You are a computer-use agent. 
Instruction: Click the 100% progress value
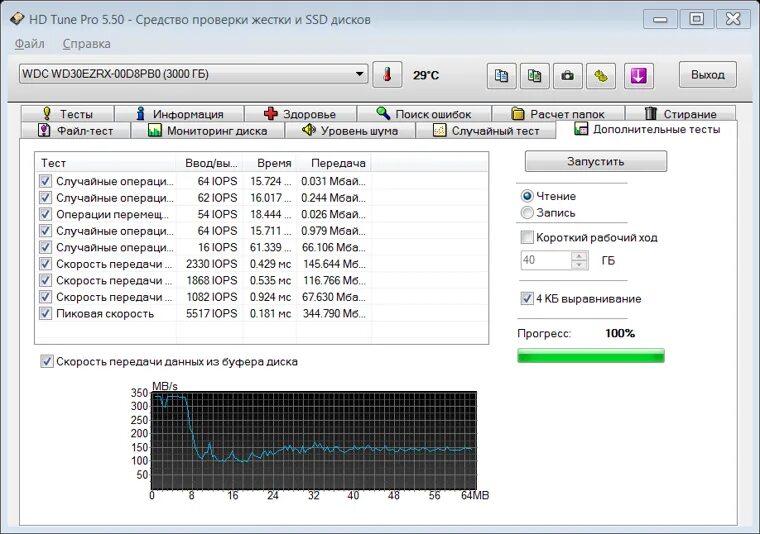(620, 333)
